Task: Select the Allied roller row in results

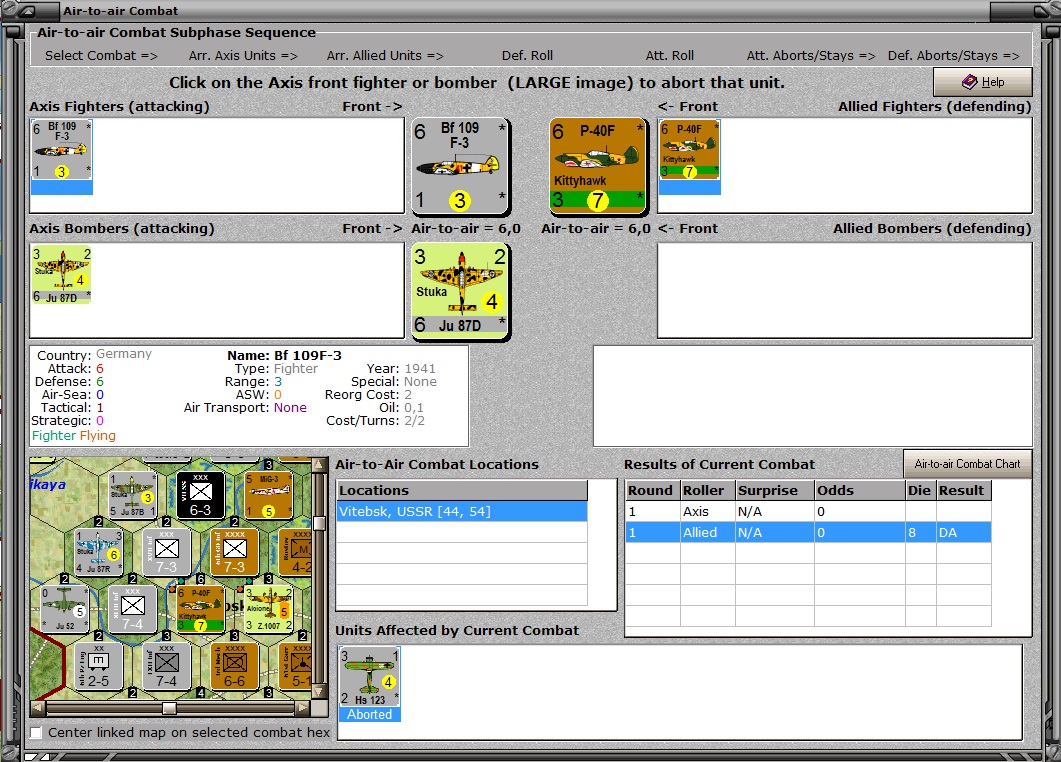Action: (809, 533)
